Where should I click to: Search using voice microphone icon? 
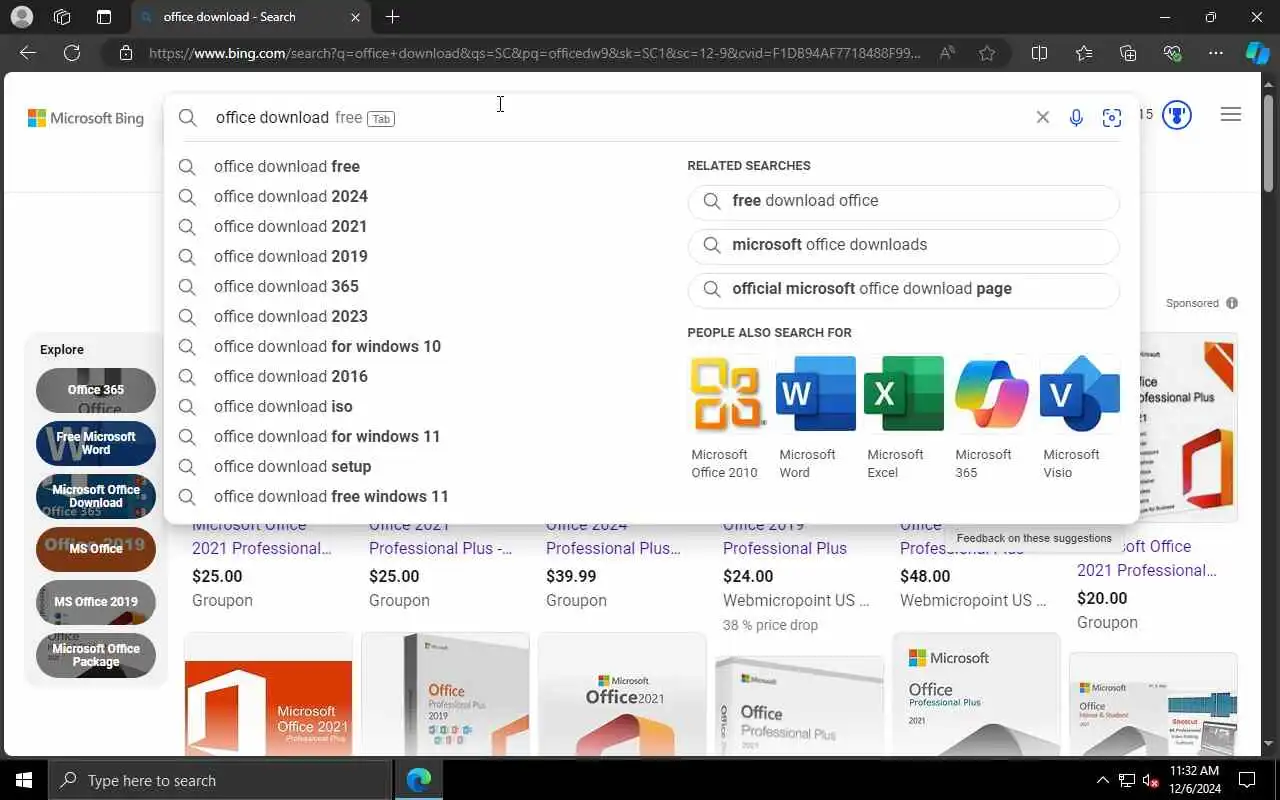coord(1076,117)
